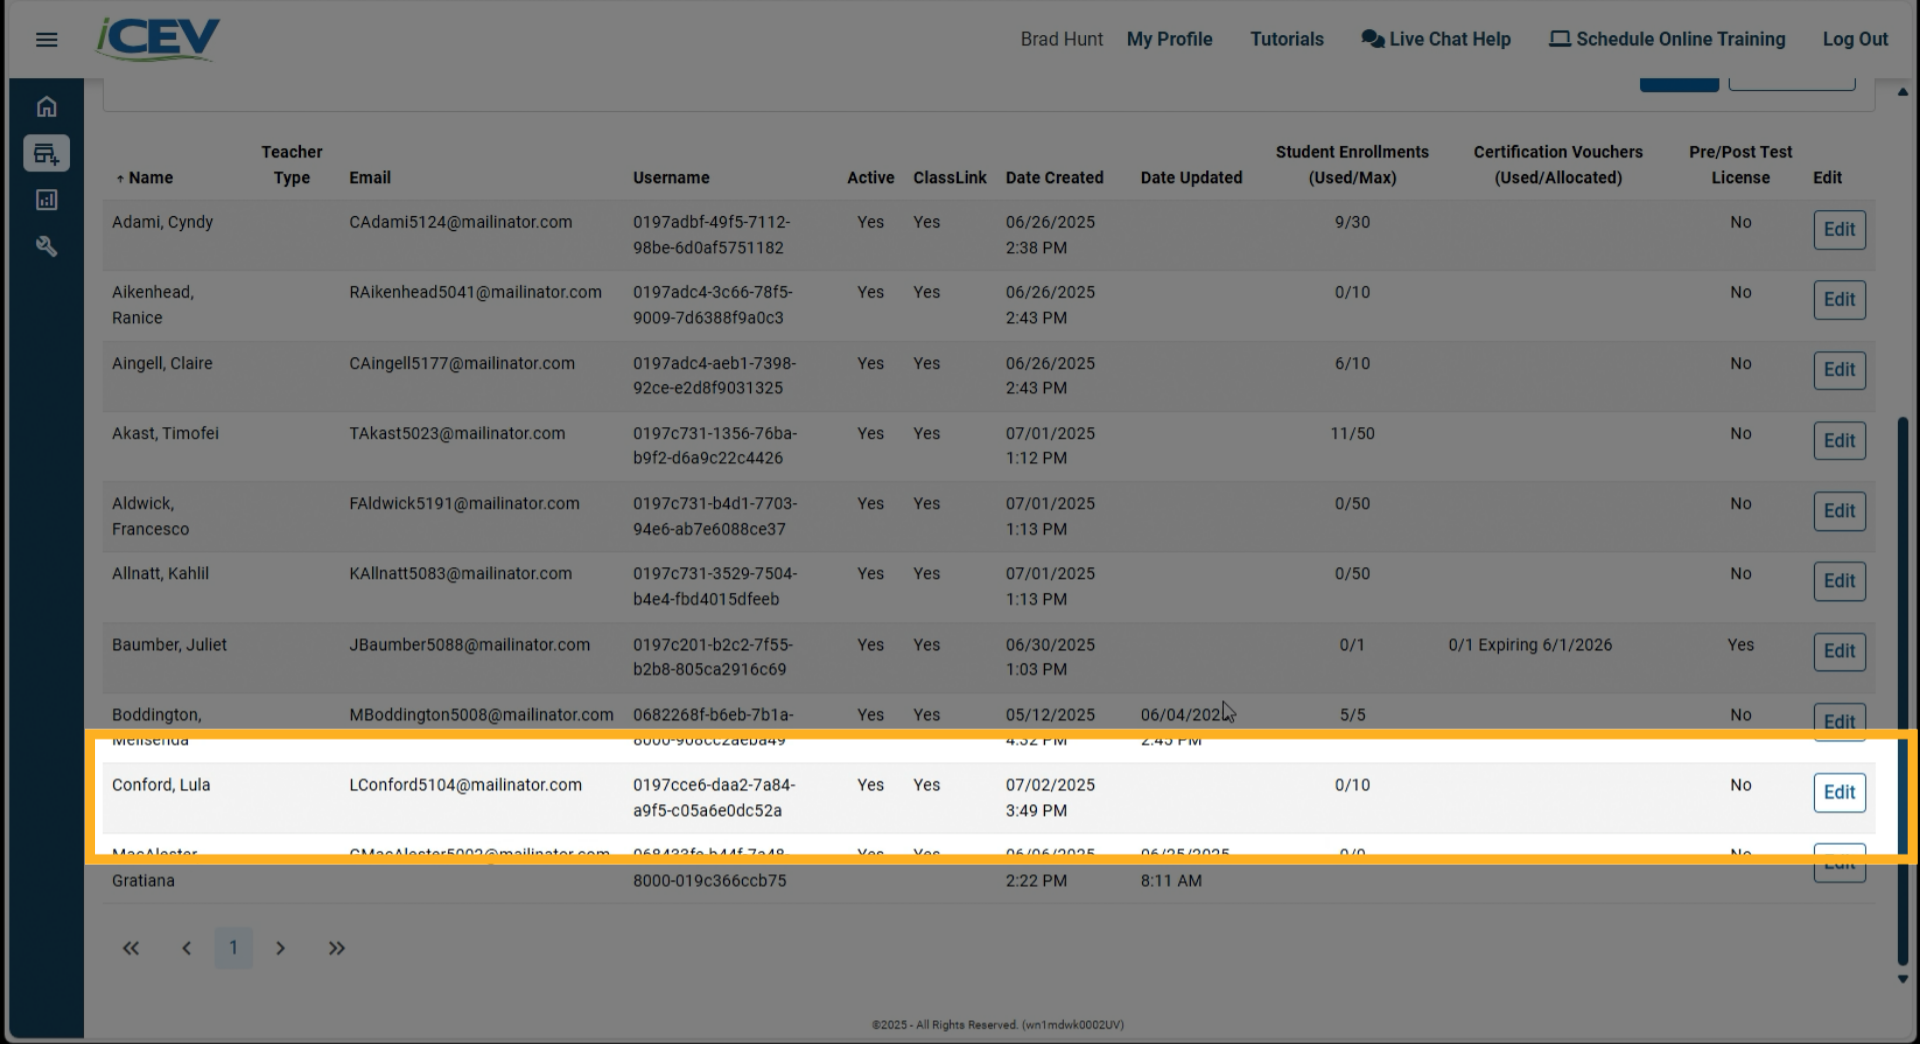
Task: Click the iCEV logo
Action: click(x=157, y=38)
